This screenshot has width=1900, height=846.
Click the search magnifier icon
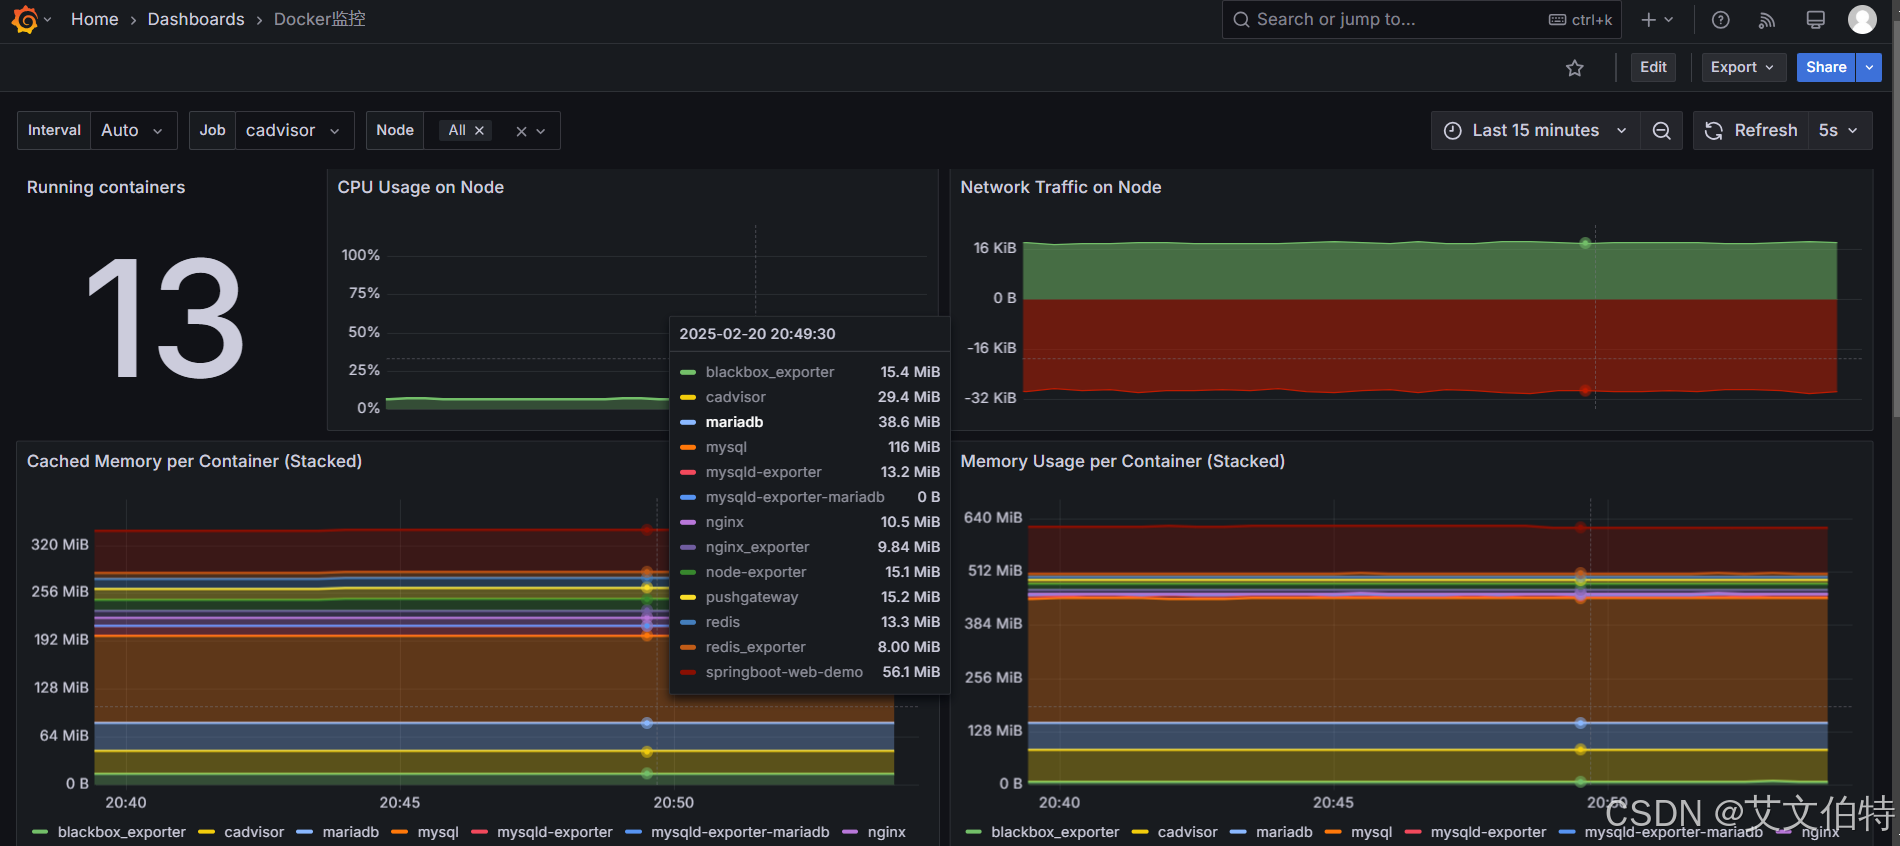(1241, 20)
